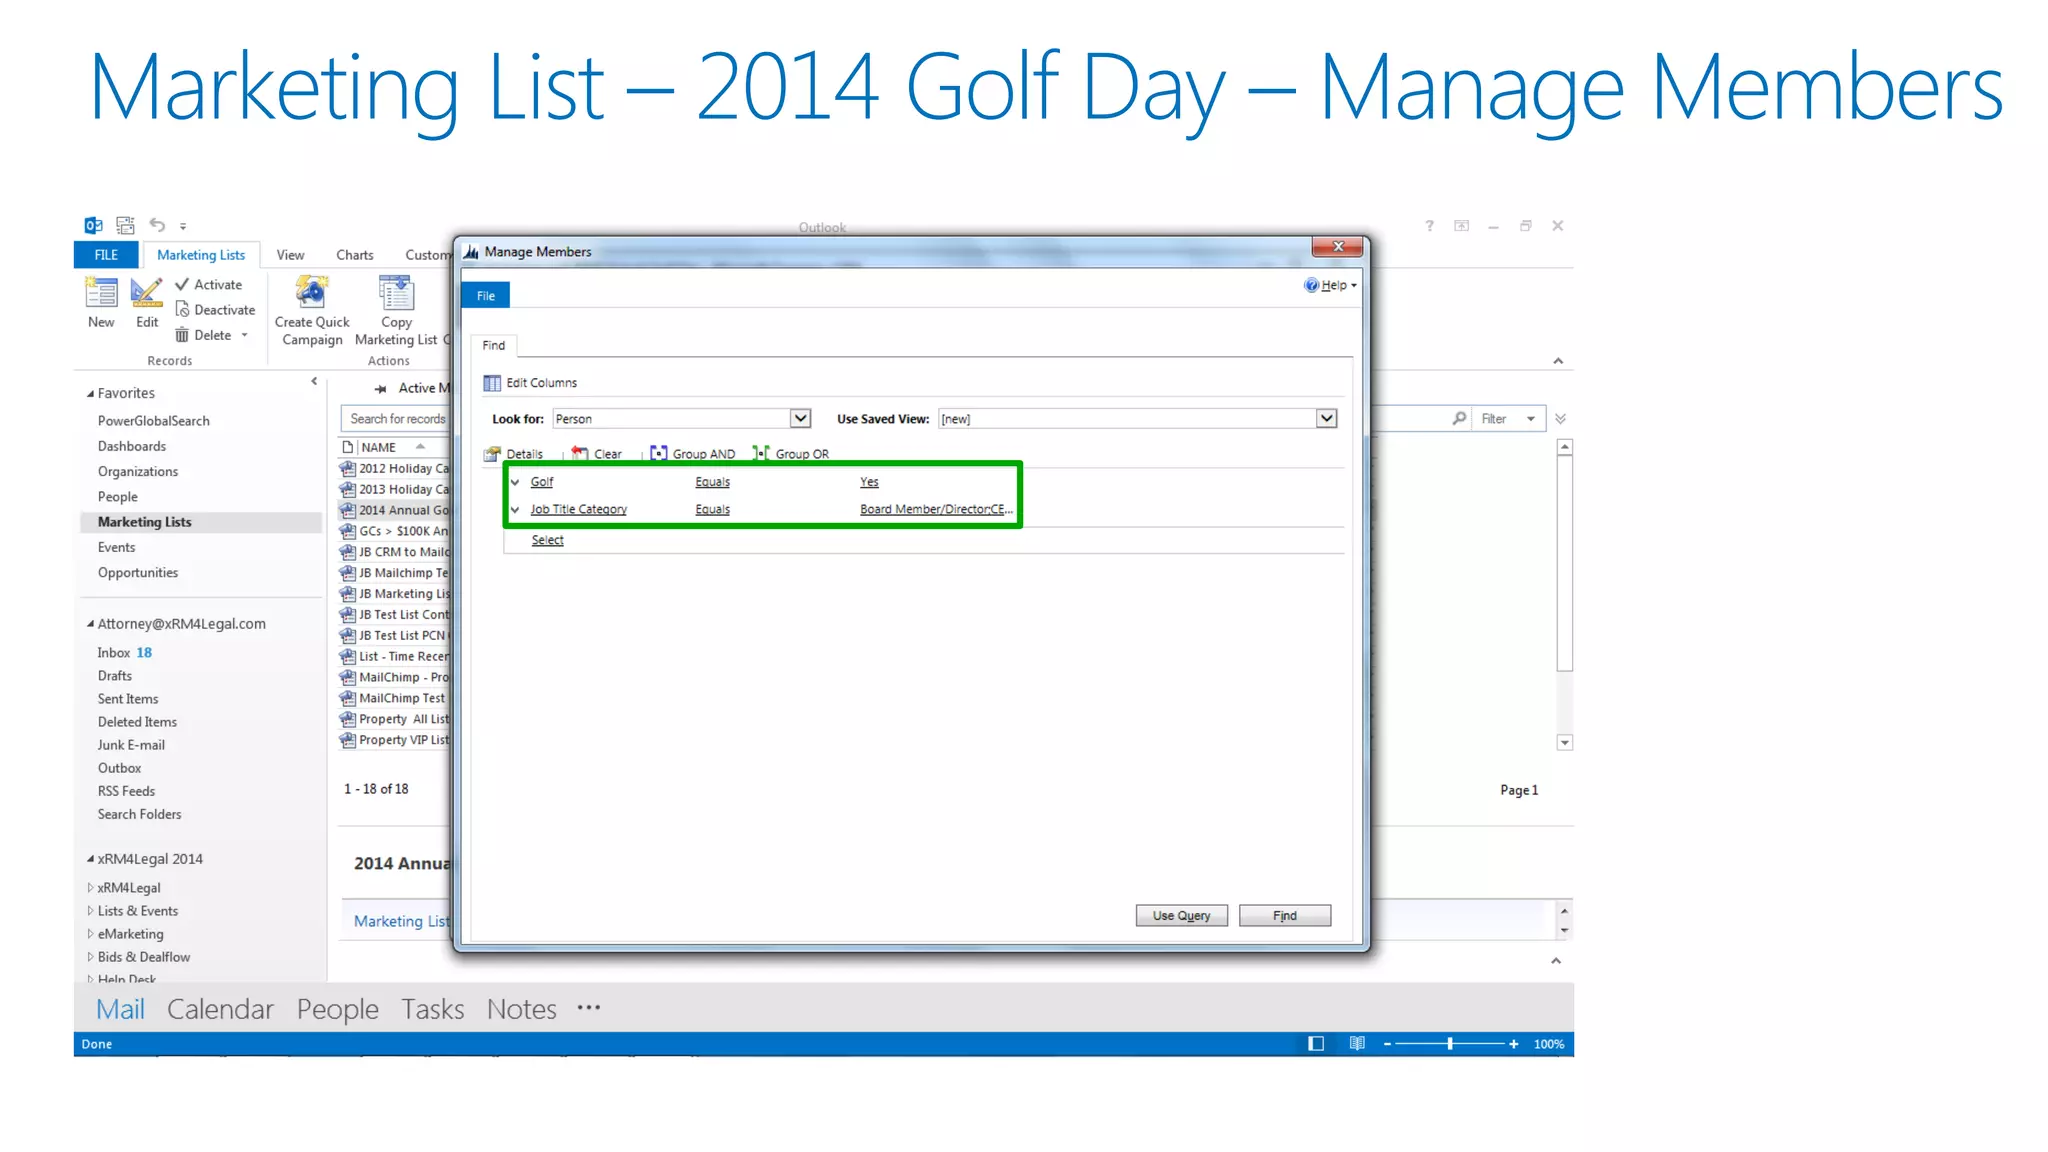Click the Edit record icon
Viewport: 2048px width, 1152px height.
coord(147,293)
